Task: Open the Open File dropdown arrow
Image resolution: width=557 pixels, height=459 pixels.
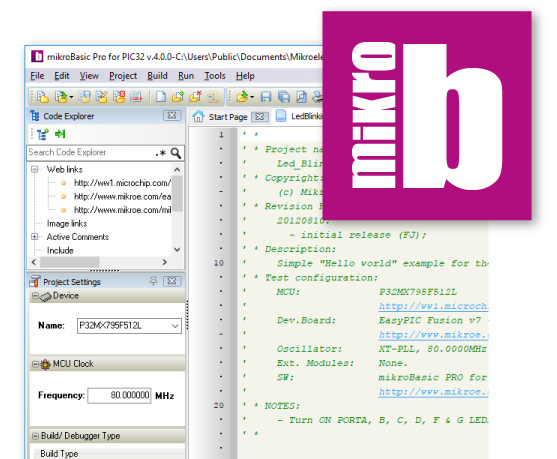Action: click(252, 97)
